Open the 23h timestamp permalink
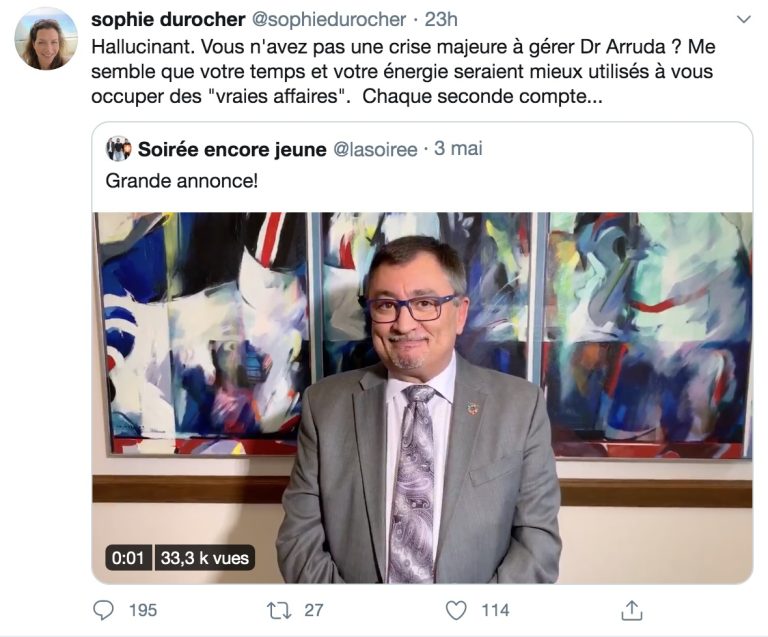This screenshot has height=637, width=768. [441, 20]
